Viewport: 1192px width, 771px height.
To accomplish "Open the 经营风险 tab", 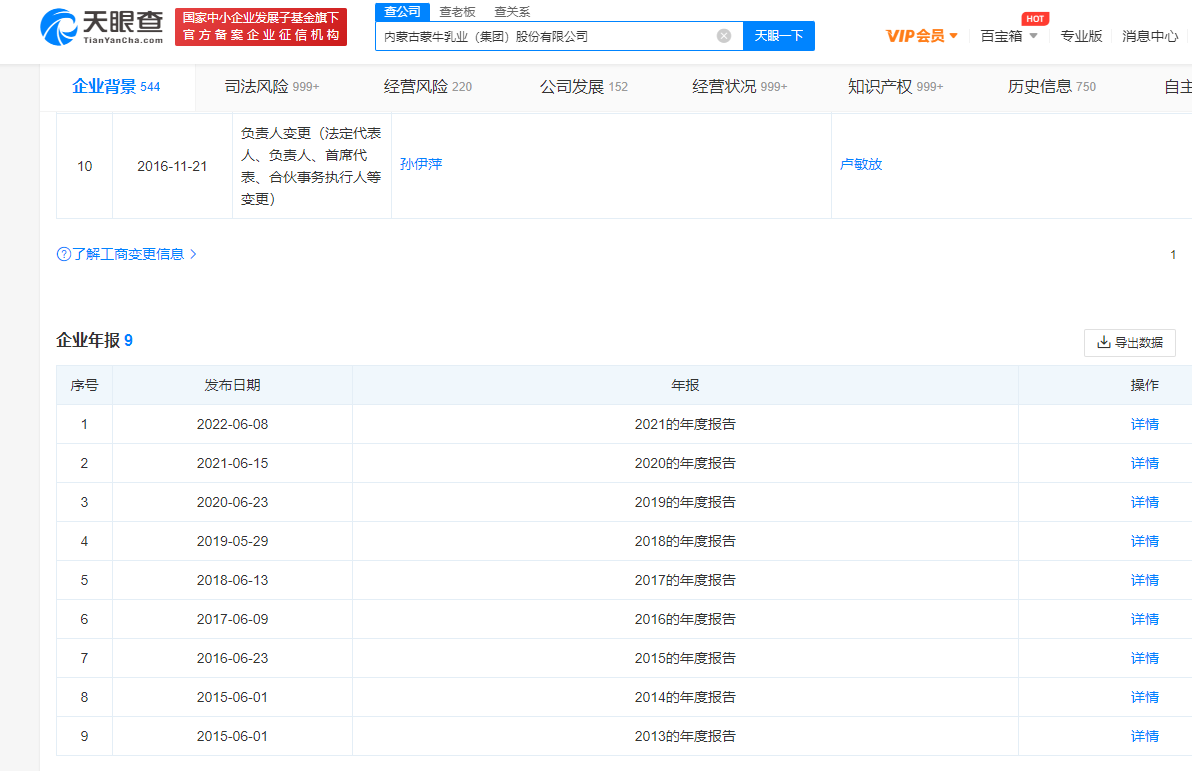I will [428, 87].
